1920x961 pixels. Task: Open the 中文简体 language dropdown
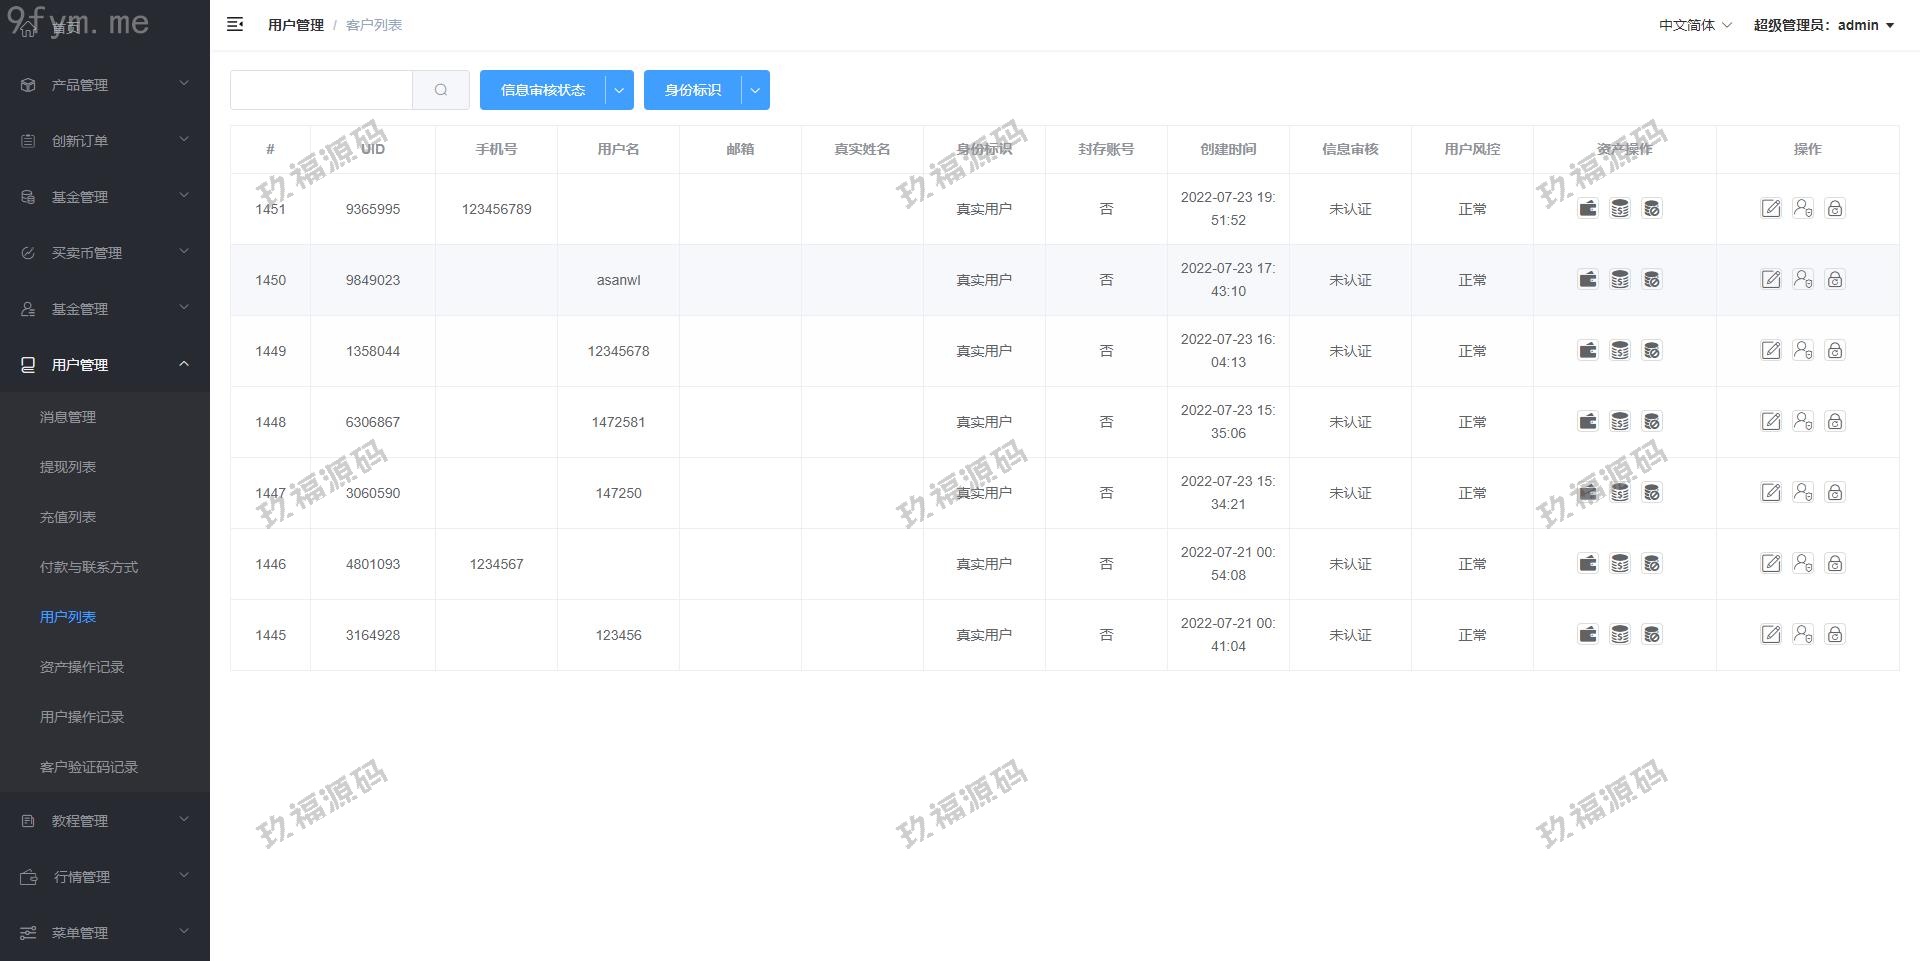click(x=1695, y=25)
